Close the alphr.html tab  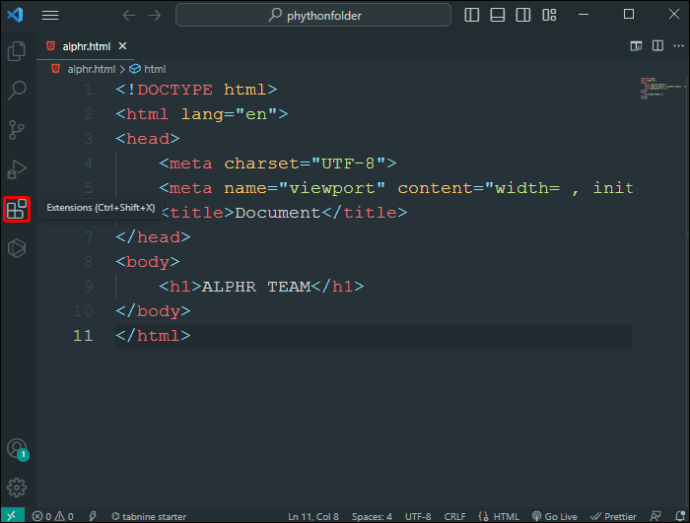123,46
